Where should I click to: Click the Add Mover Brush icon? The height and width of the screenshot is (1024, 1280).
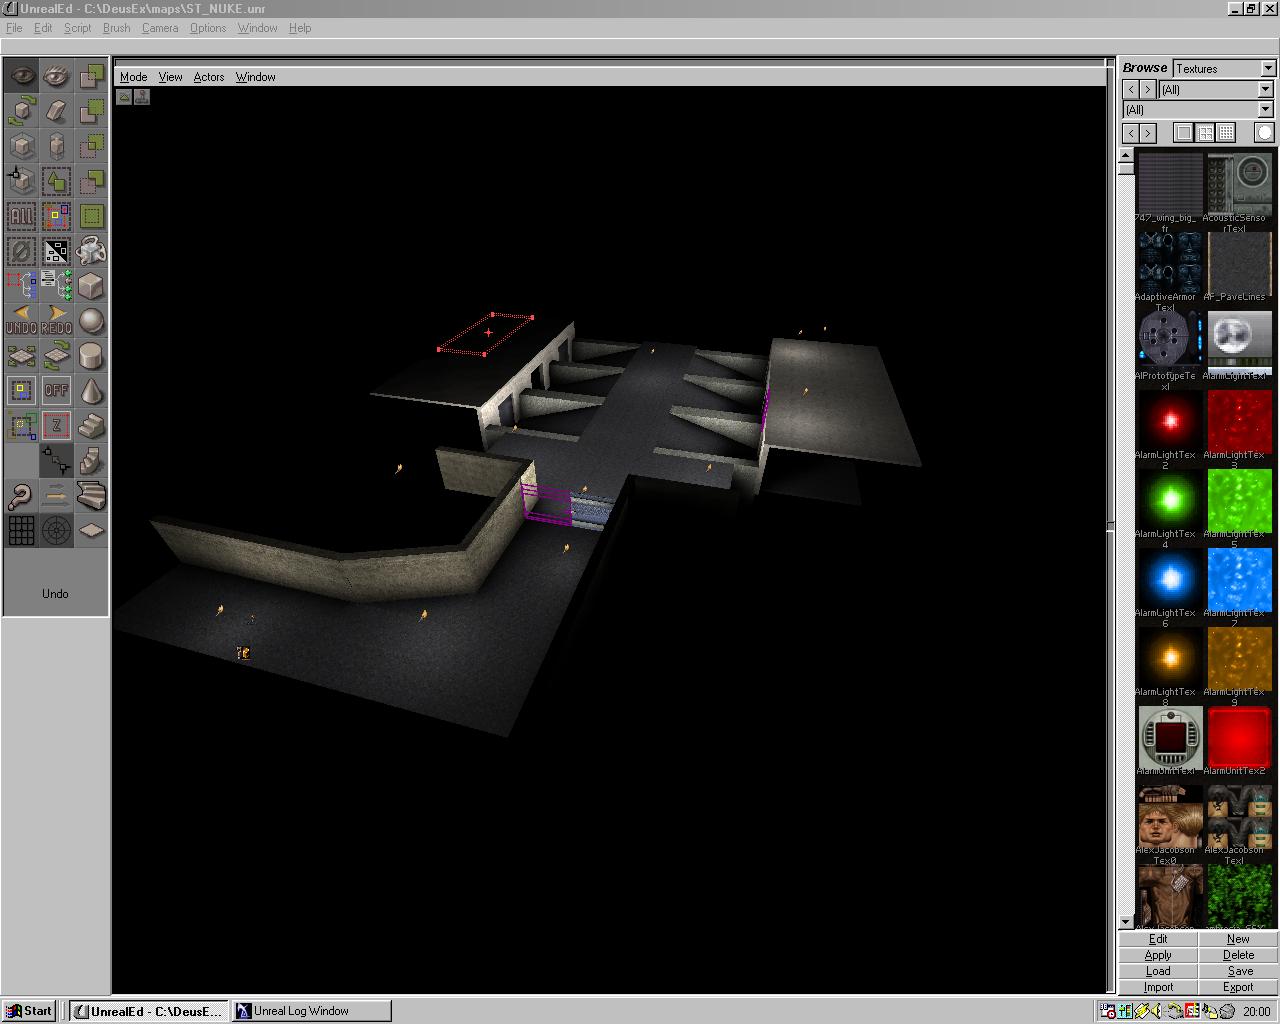pos(91,250)
